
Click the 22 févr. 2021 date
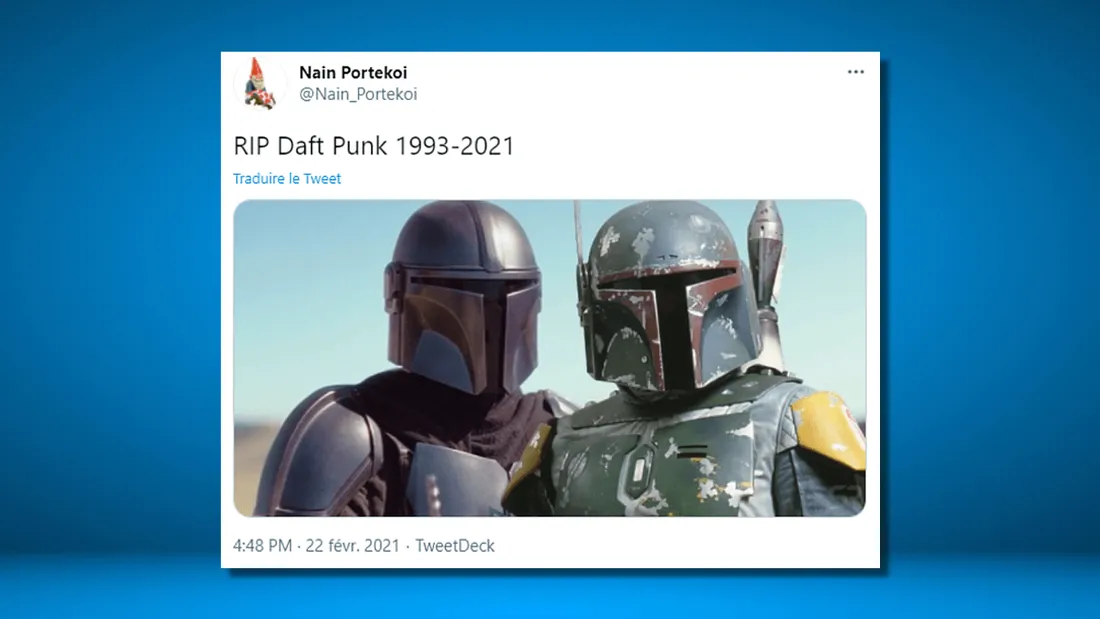point(352,546)
